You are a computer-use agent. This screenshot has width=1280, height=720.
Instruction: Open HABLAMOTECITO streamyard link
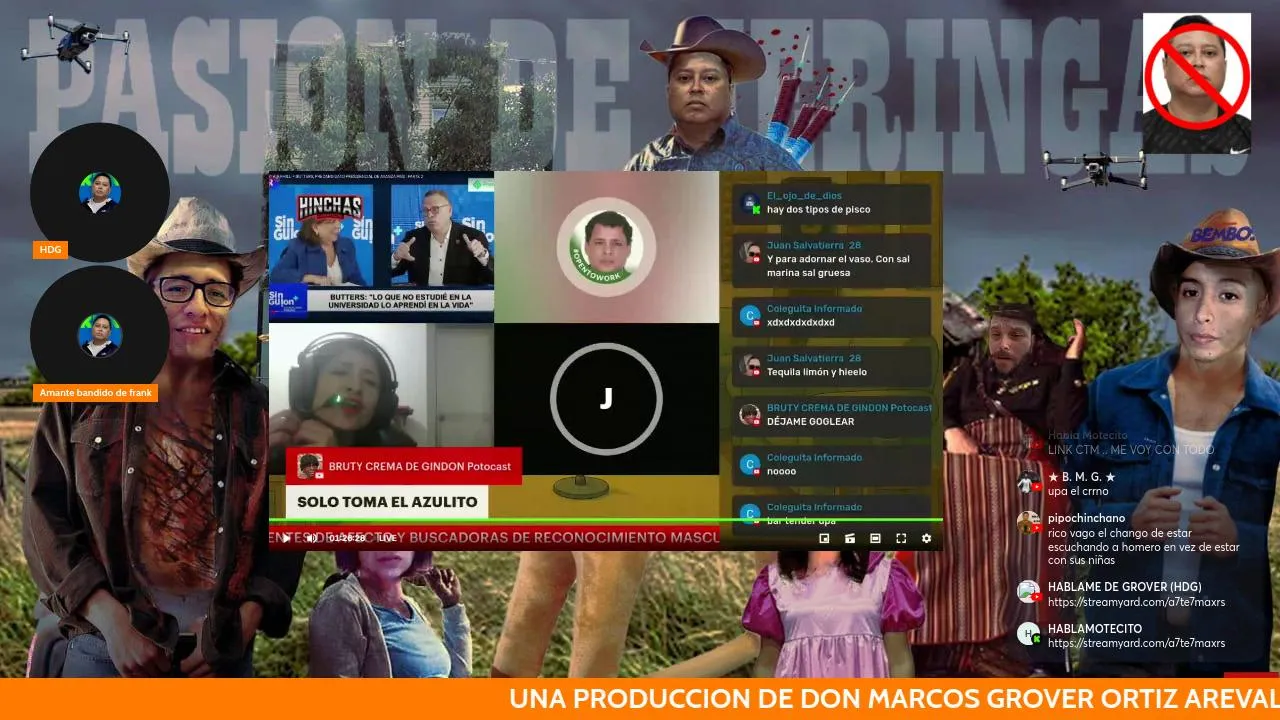[x=1136, y=643]
